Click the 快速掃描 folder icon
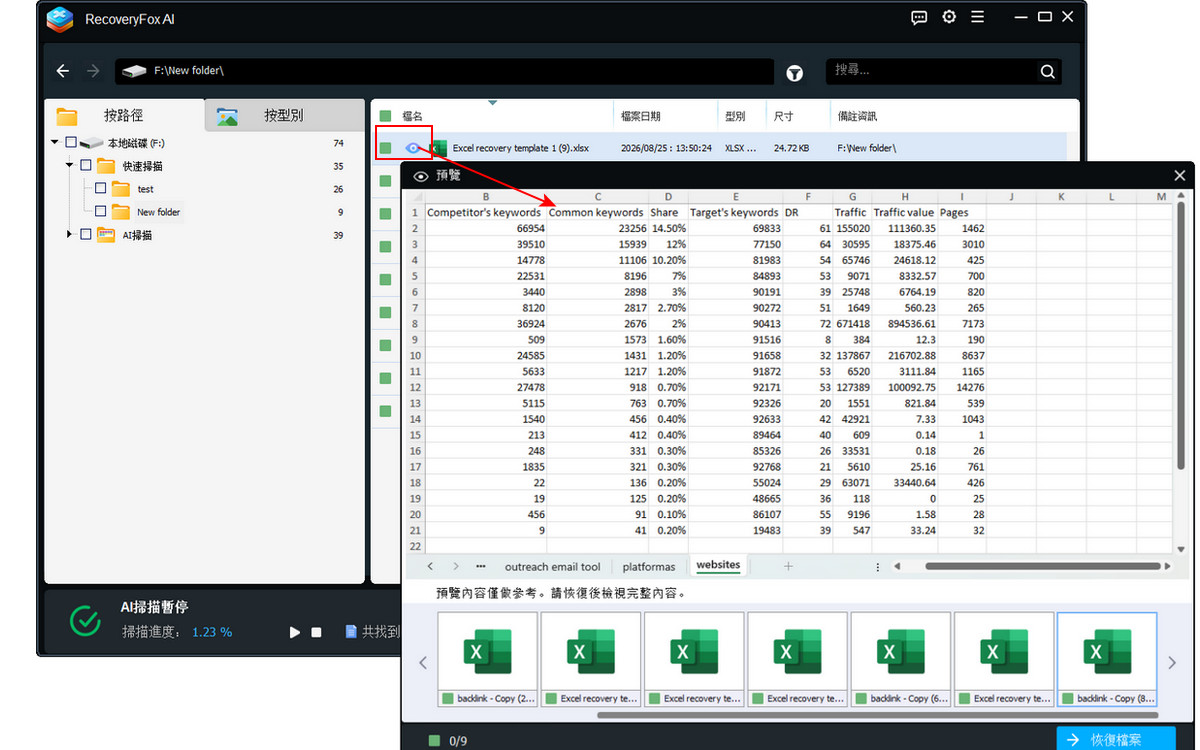 [106, 166]
